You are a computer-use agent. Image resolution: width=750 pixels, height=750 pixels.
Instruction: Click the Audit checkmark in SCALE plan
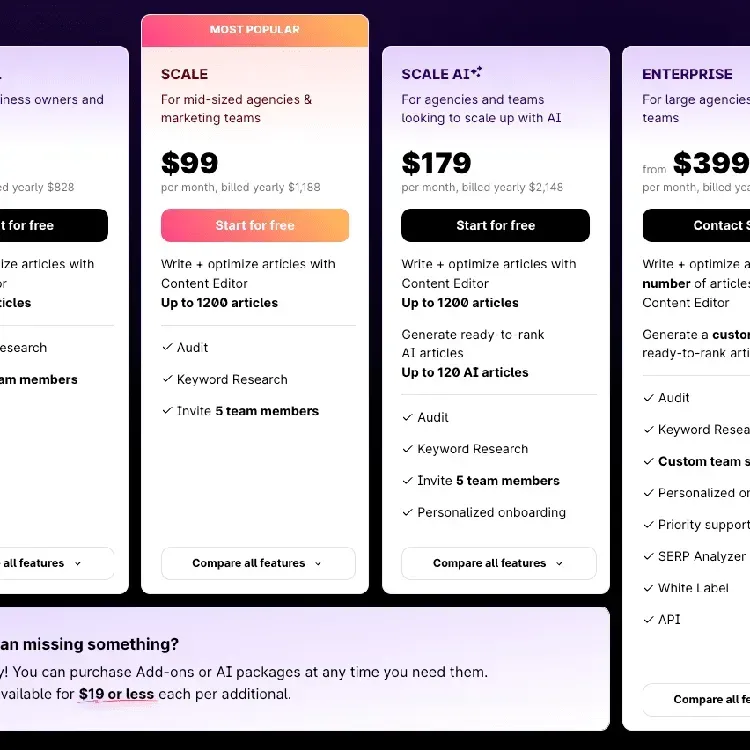click(167, 347)
